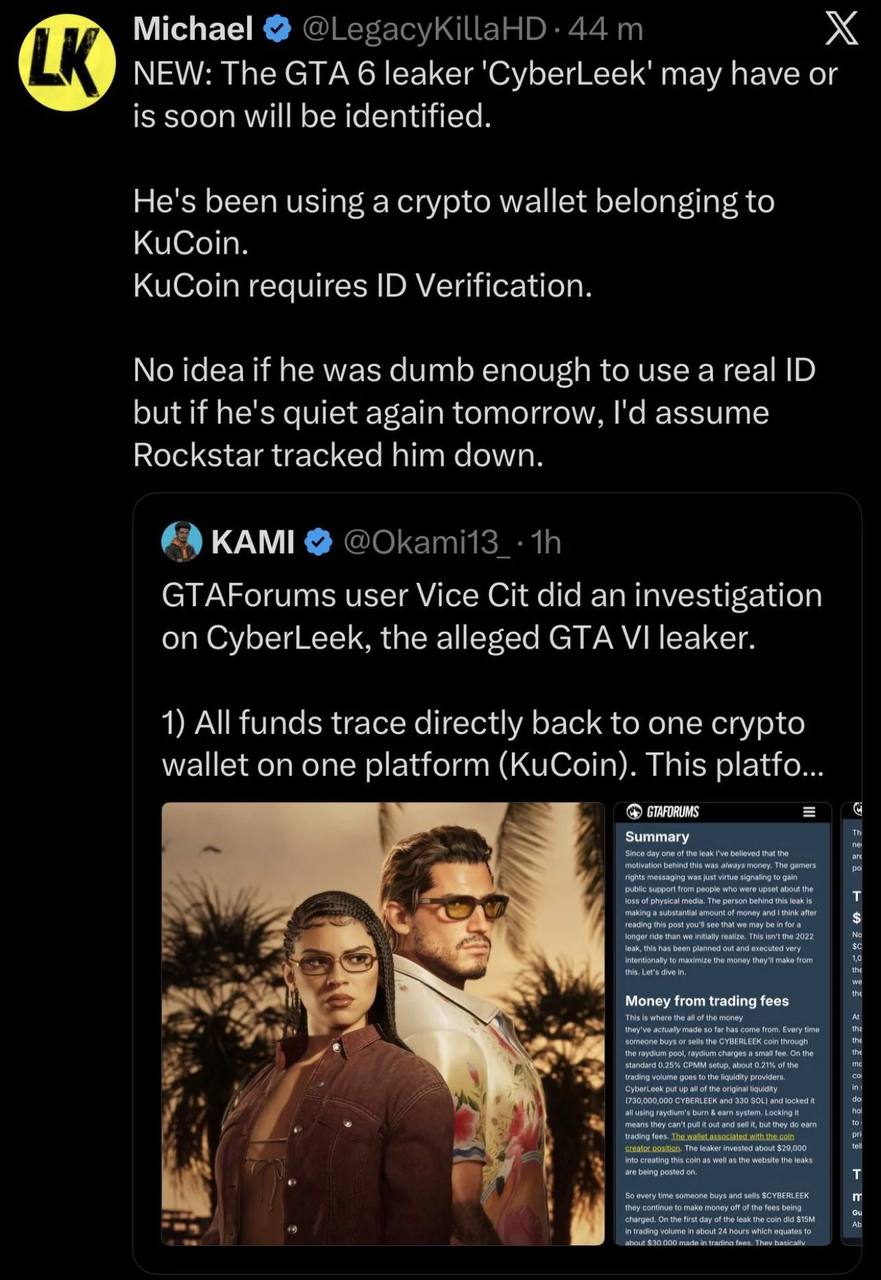Click Michael's verified badge
The image size is (881, 1280).
[x=274, y=31]
